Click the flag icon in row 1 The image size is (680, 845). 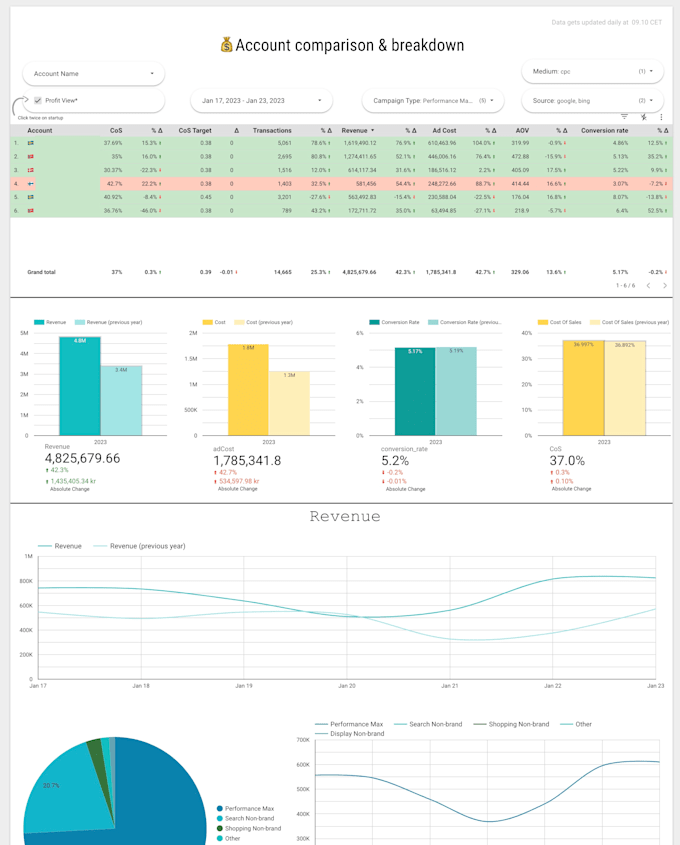31,143
